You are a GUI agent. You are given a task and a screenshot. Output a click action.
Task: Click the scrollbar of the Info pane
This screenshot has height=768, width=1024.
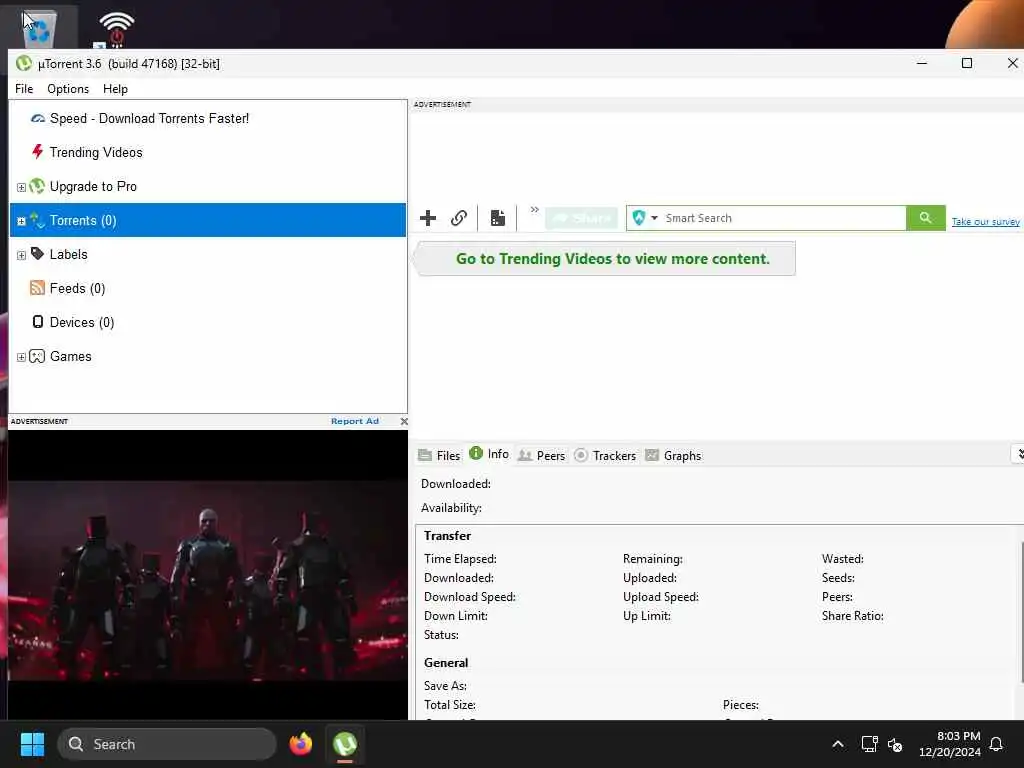tap(1022, 614)
